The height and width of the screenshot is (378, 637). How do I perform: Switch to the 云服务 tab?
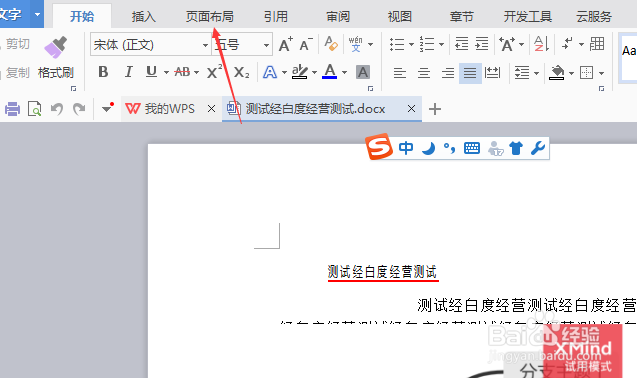(x=594, y=17)
